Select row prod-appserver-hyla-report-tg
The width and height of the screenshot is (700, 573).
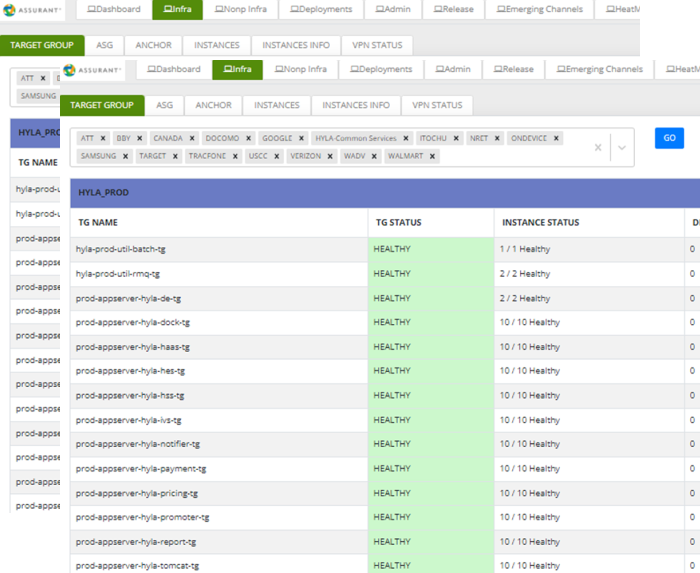pos(385,542)
